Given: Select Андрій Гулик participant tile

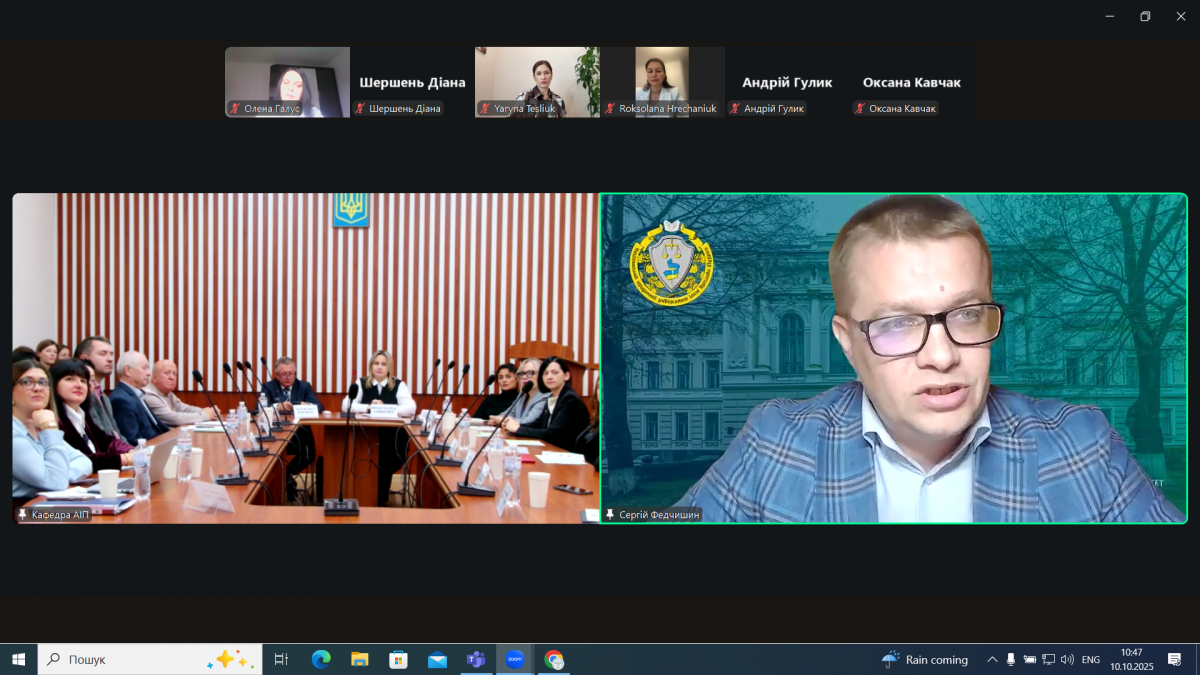Looking at the screenshot, I should pos(787,83).
